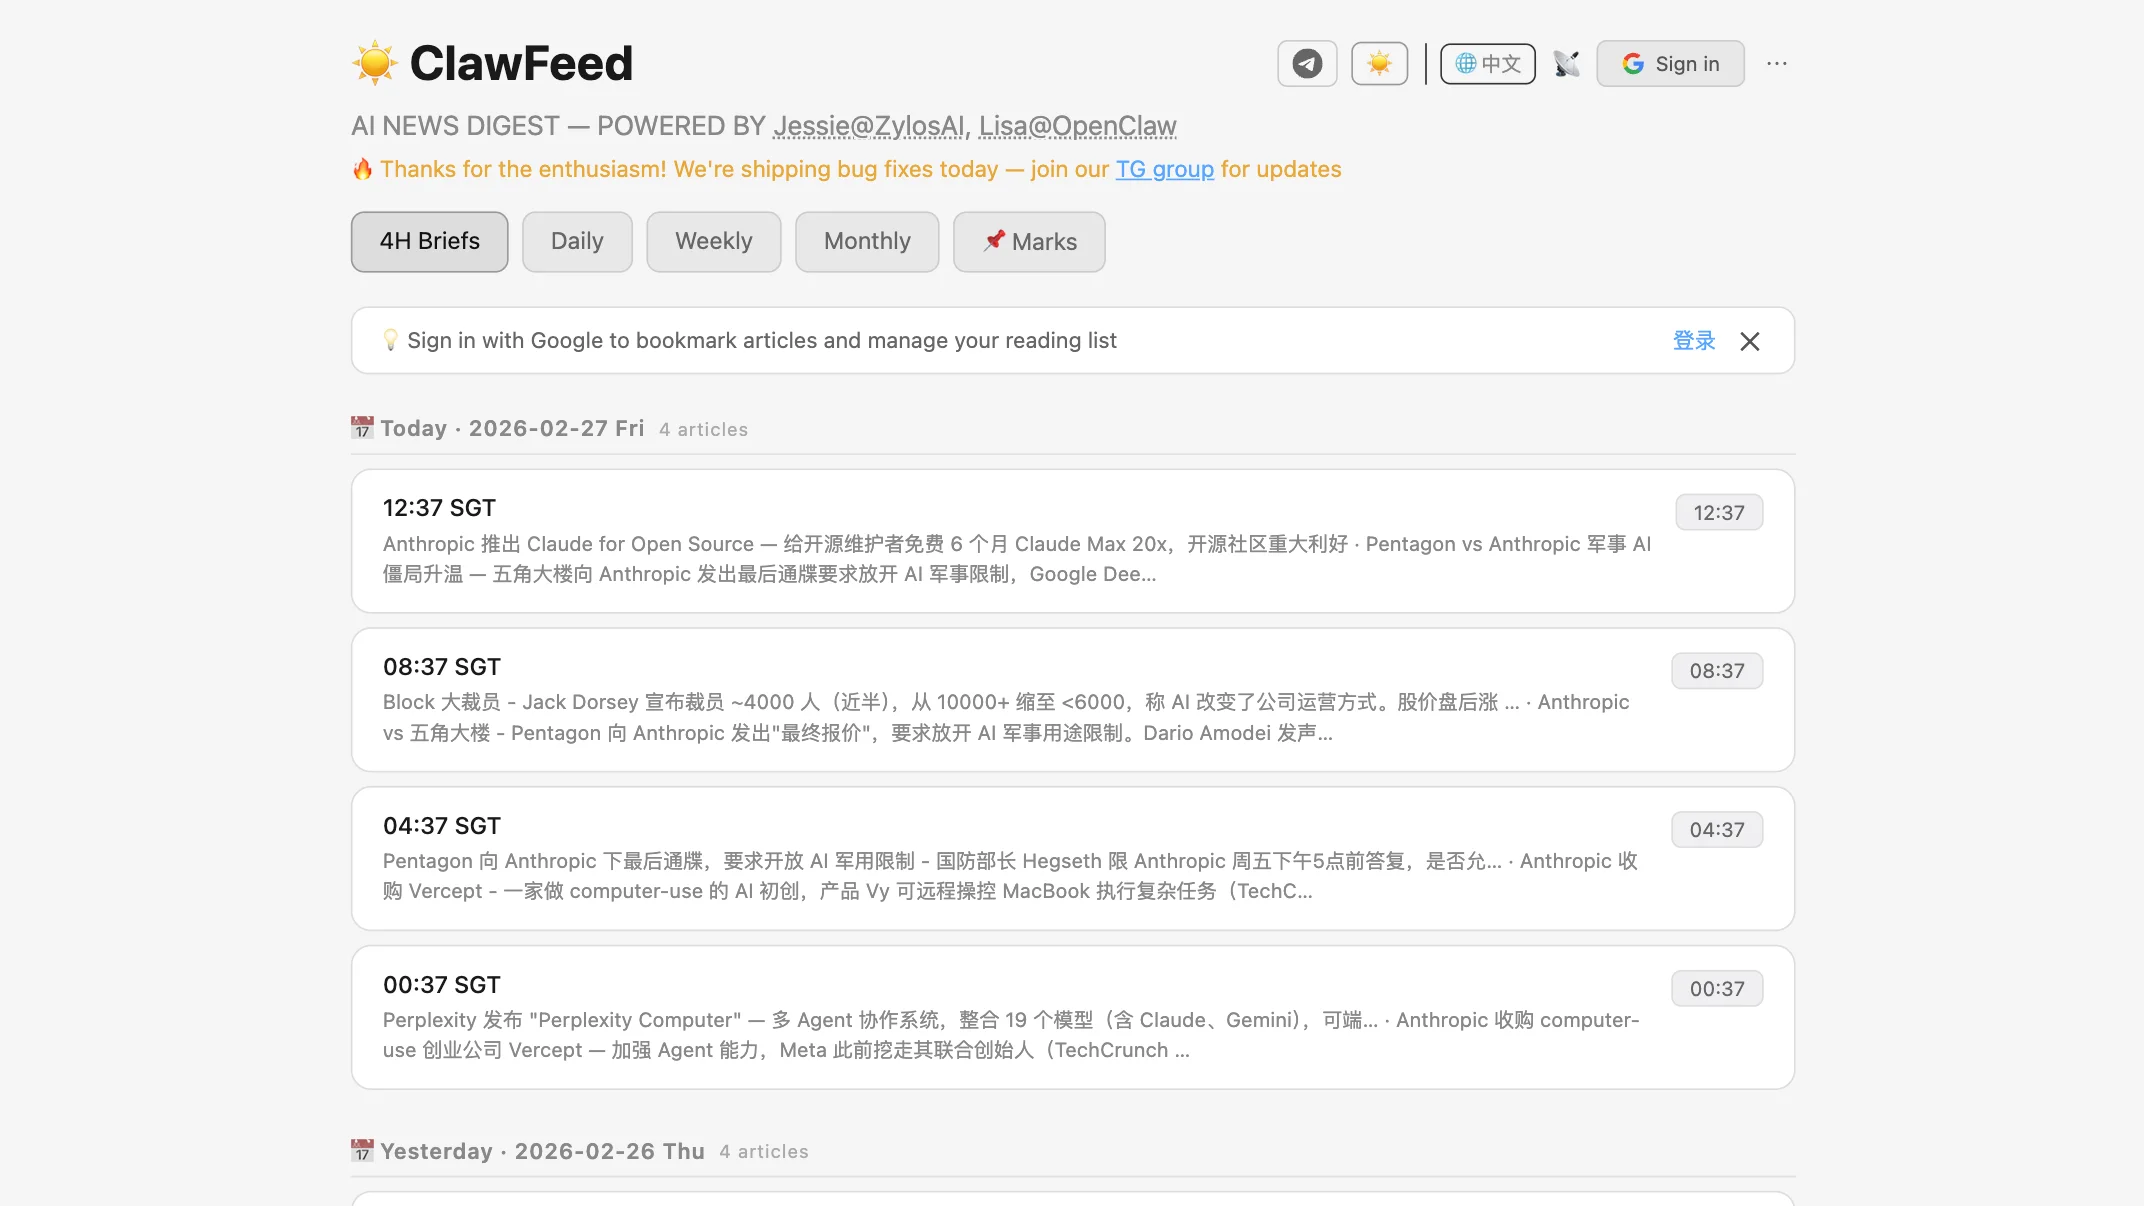Open the TG group link

coord(1164,169)
